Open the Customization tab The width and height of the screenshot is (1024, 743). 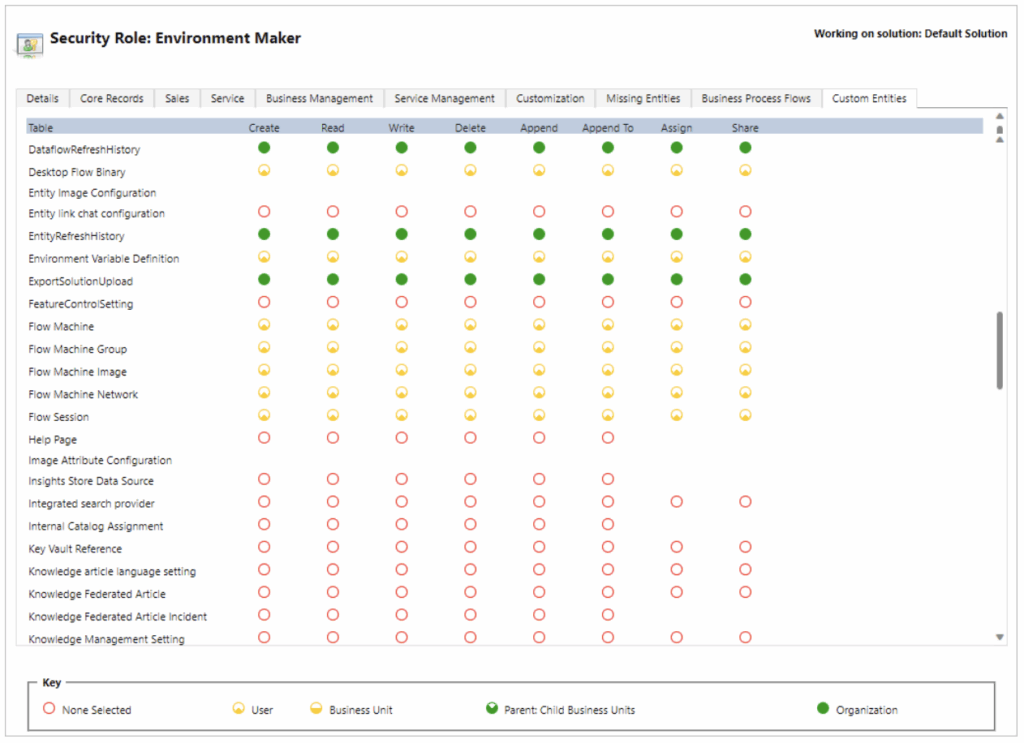coord(551,99)
